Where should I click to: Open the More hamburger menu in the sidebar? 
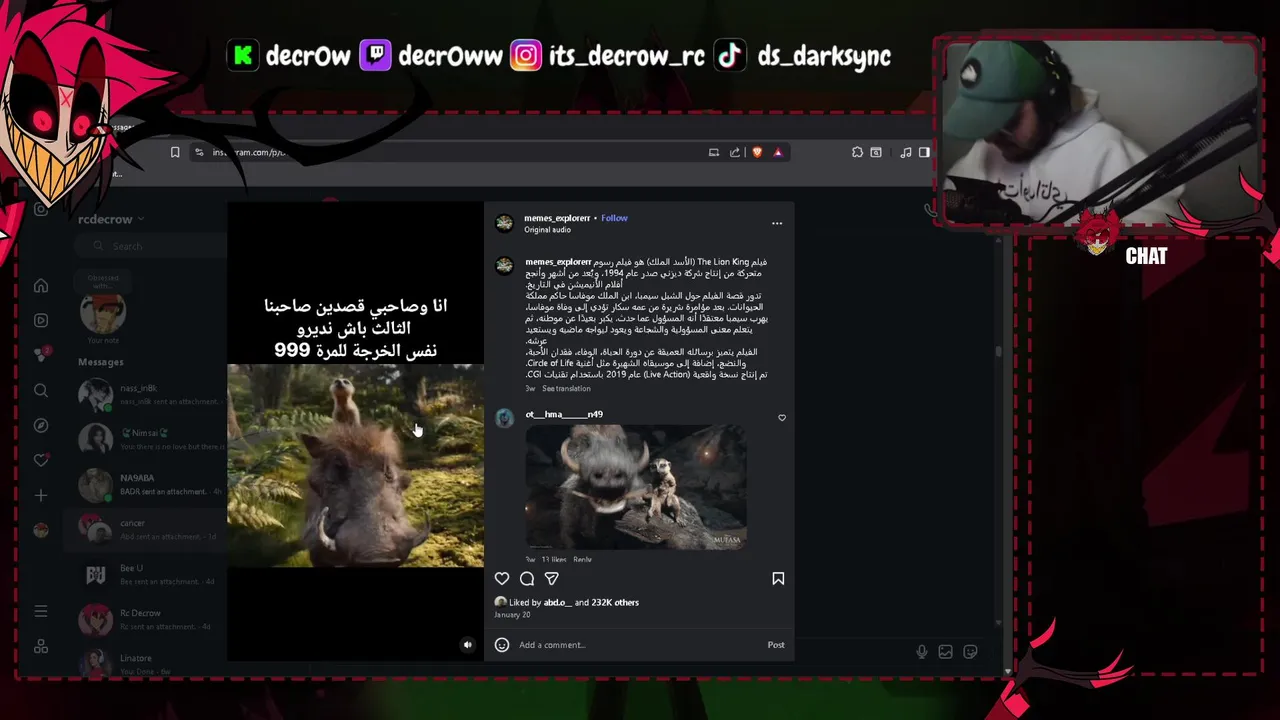(x=41, y=611)
